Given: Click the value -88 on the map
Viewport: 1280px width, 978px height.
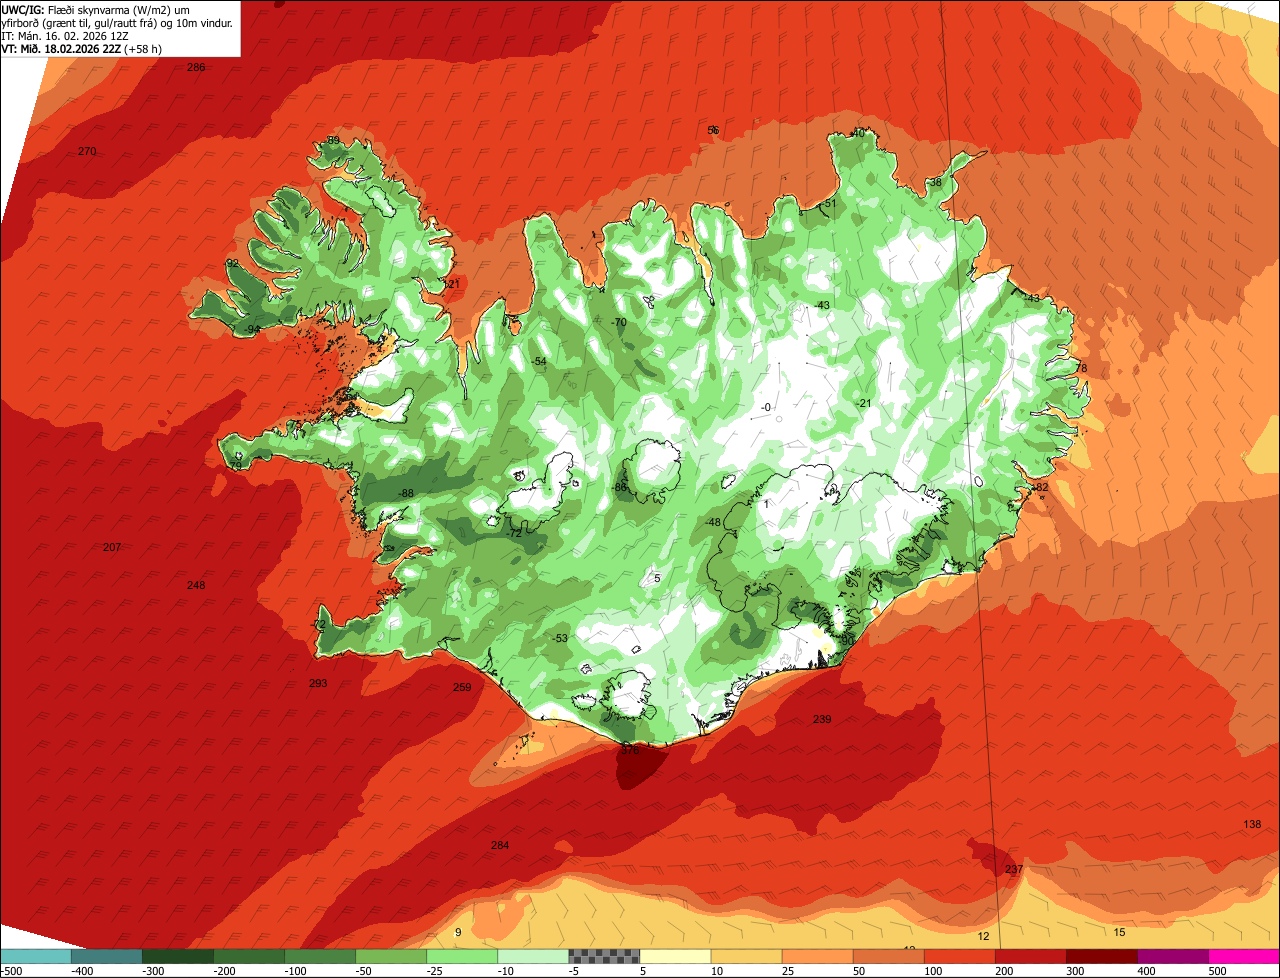Looking at the screenshot, I should click(x=405, y=494).
